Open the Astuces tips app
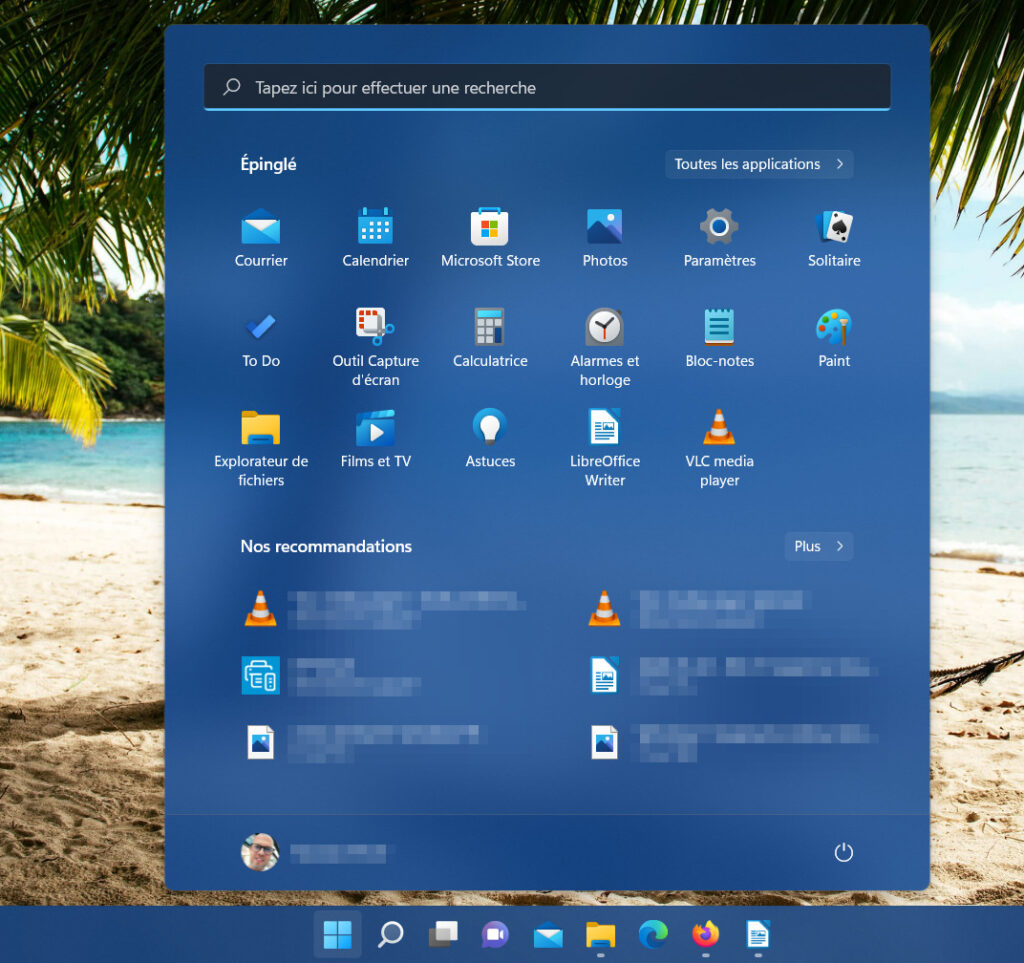Viewport: 1024px width, 963px height. pos(490,439)
